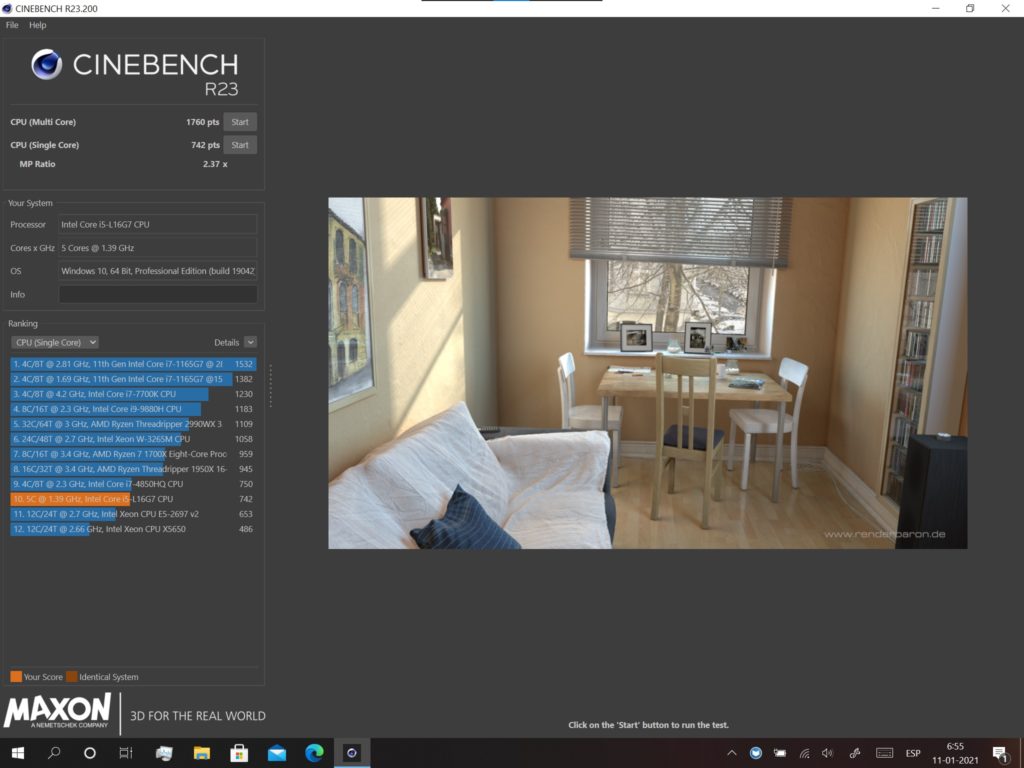The image size is (1024, 768).
Task: Launch File Explorer from the taskbar
Action: [202, 752]
